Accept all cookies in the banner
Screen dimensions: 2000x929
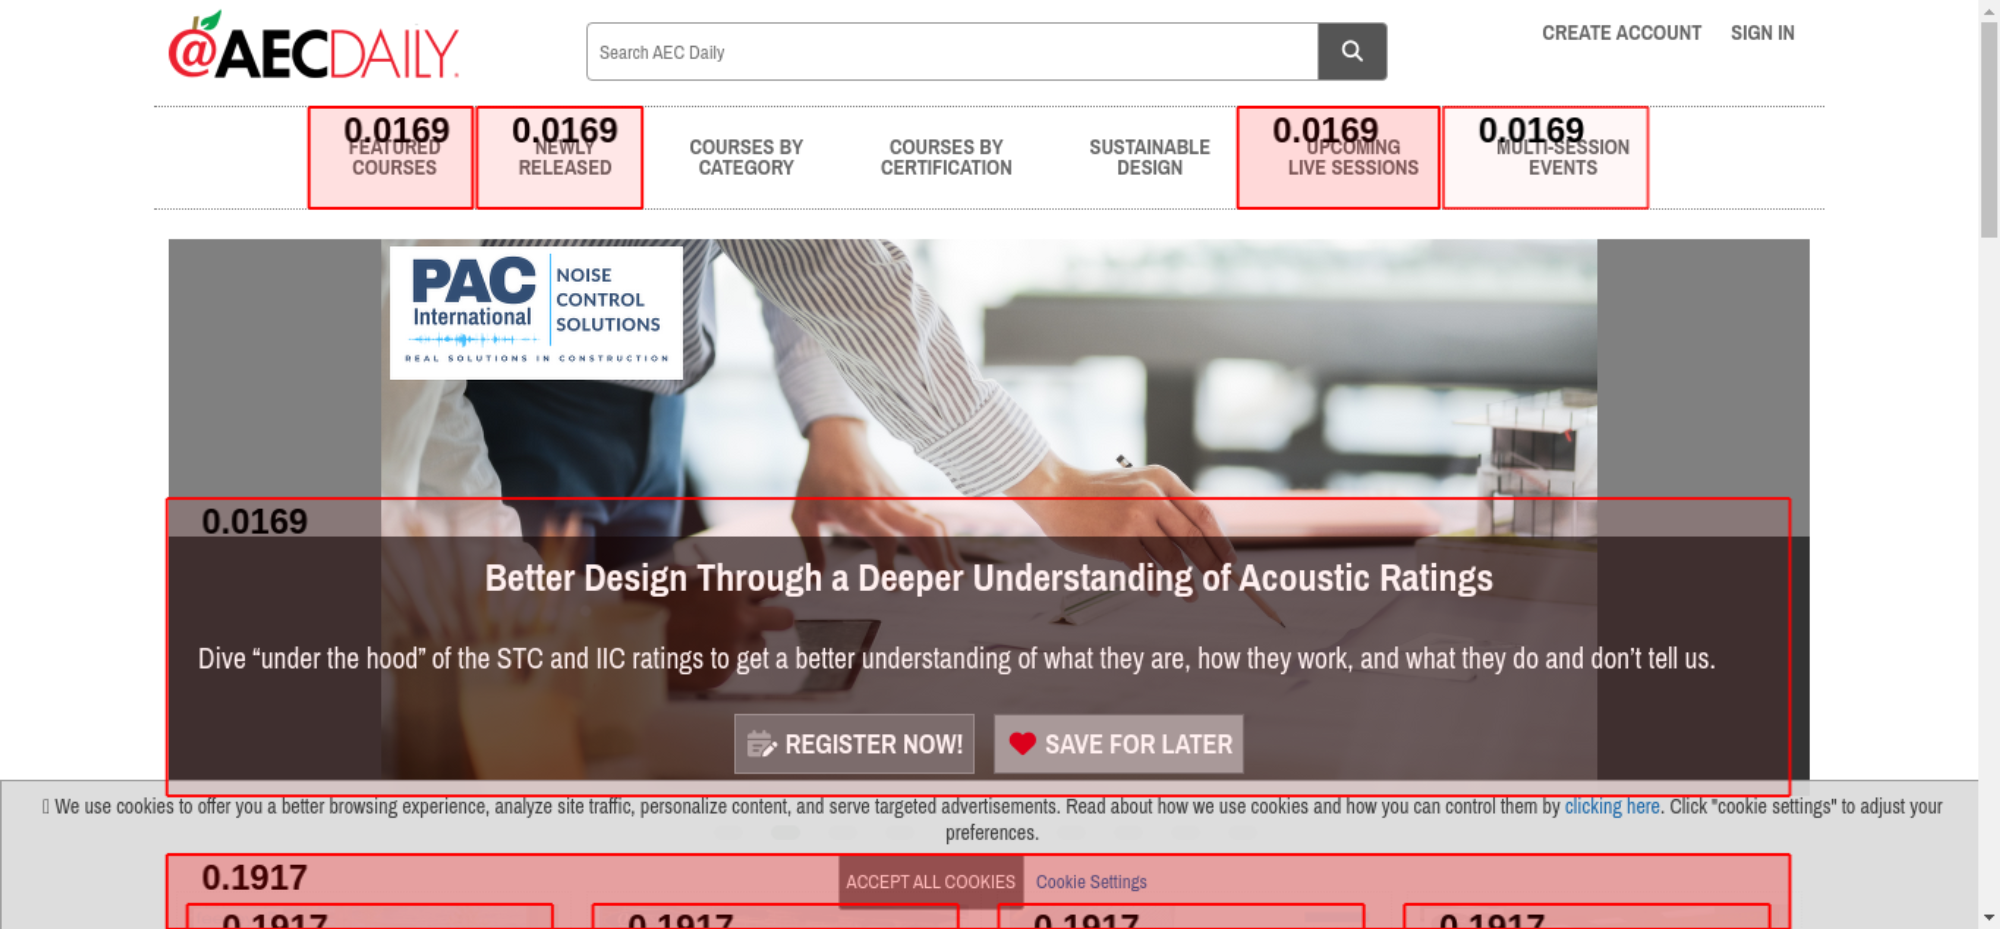coord(930,882)
